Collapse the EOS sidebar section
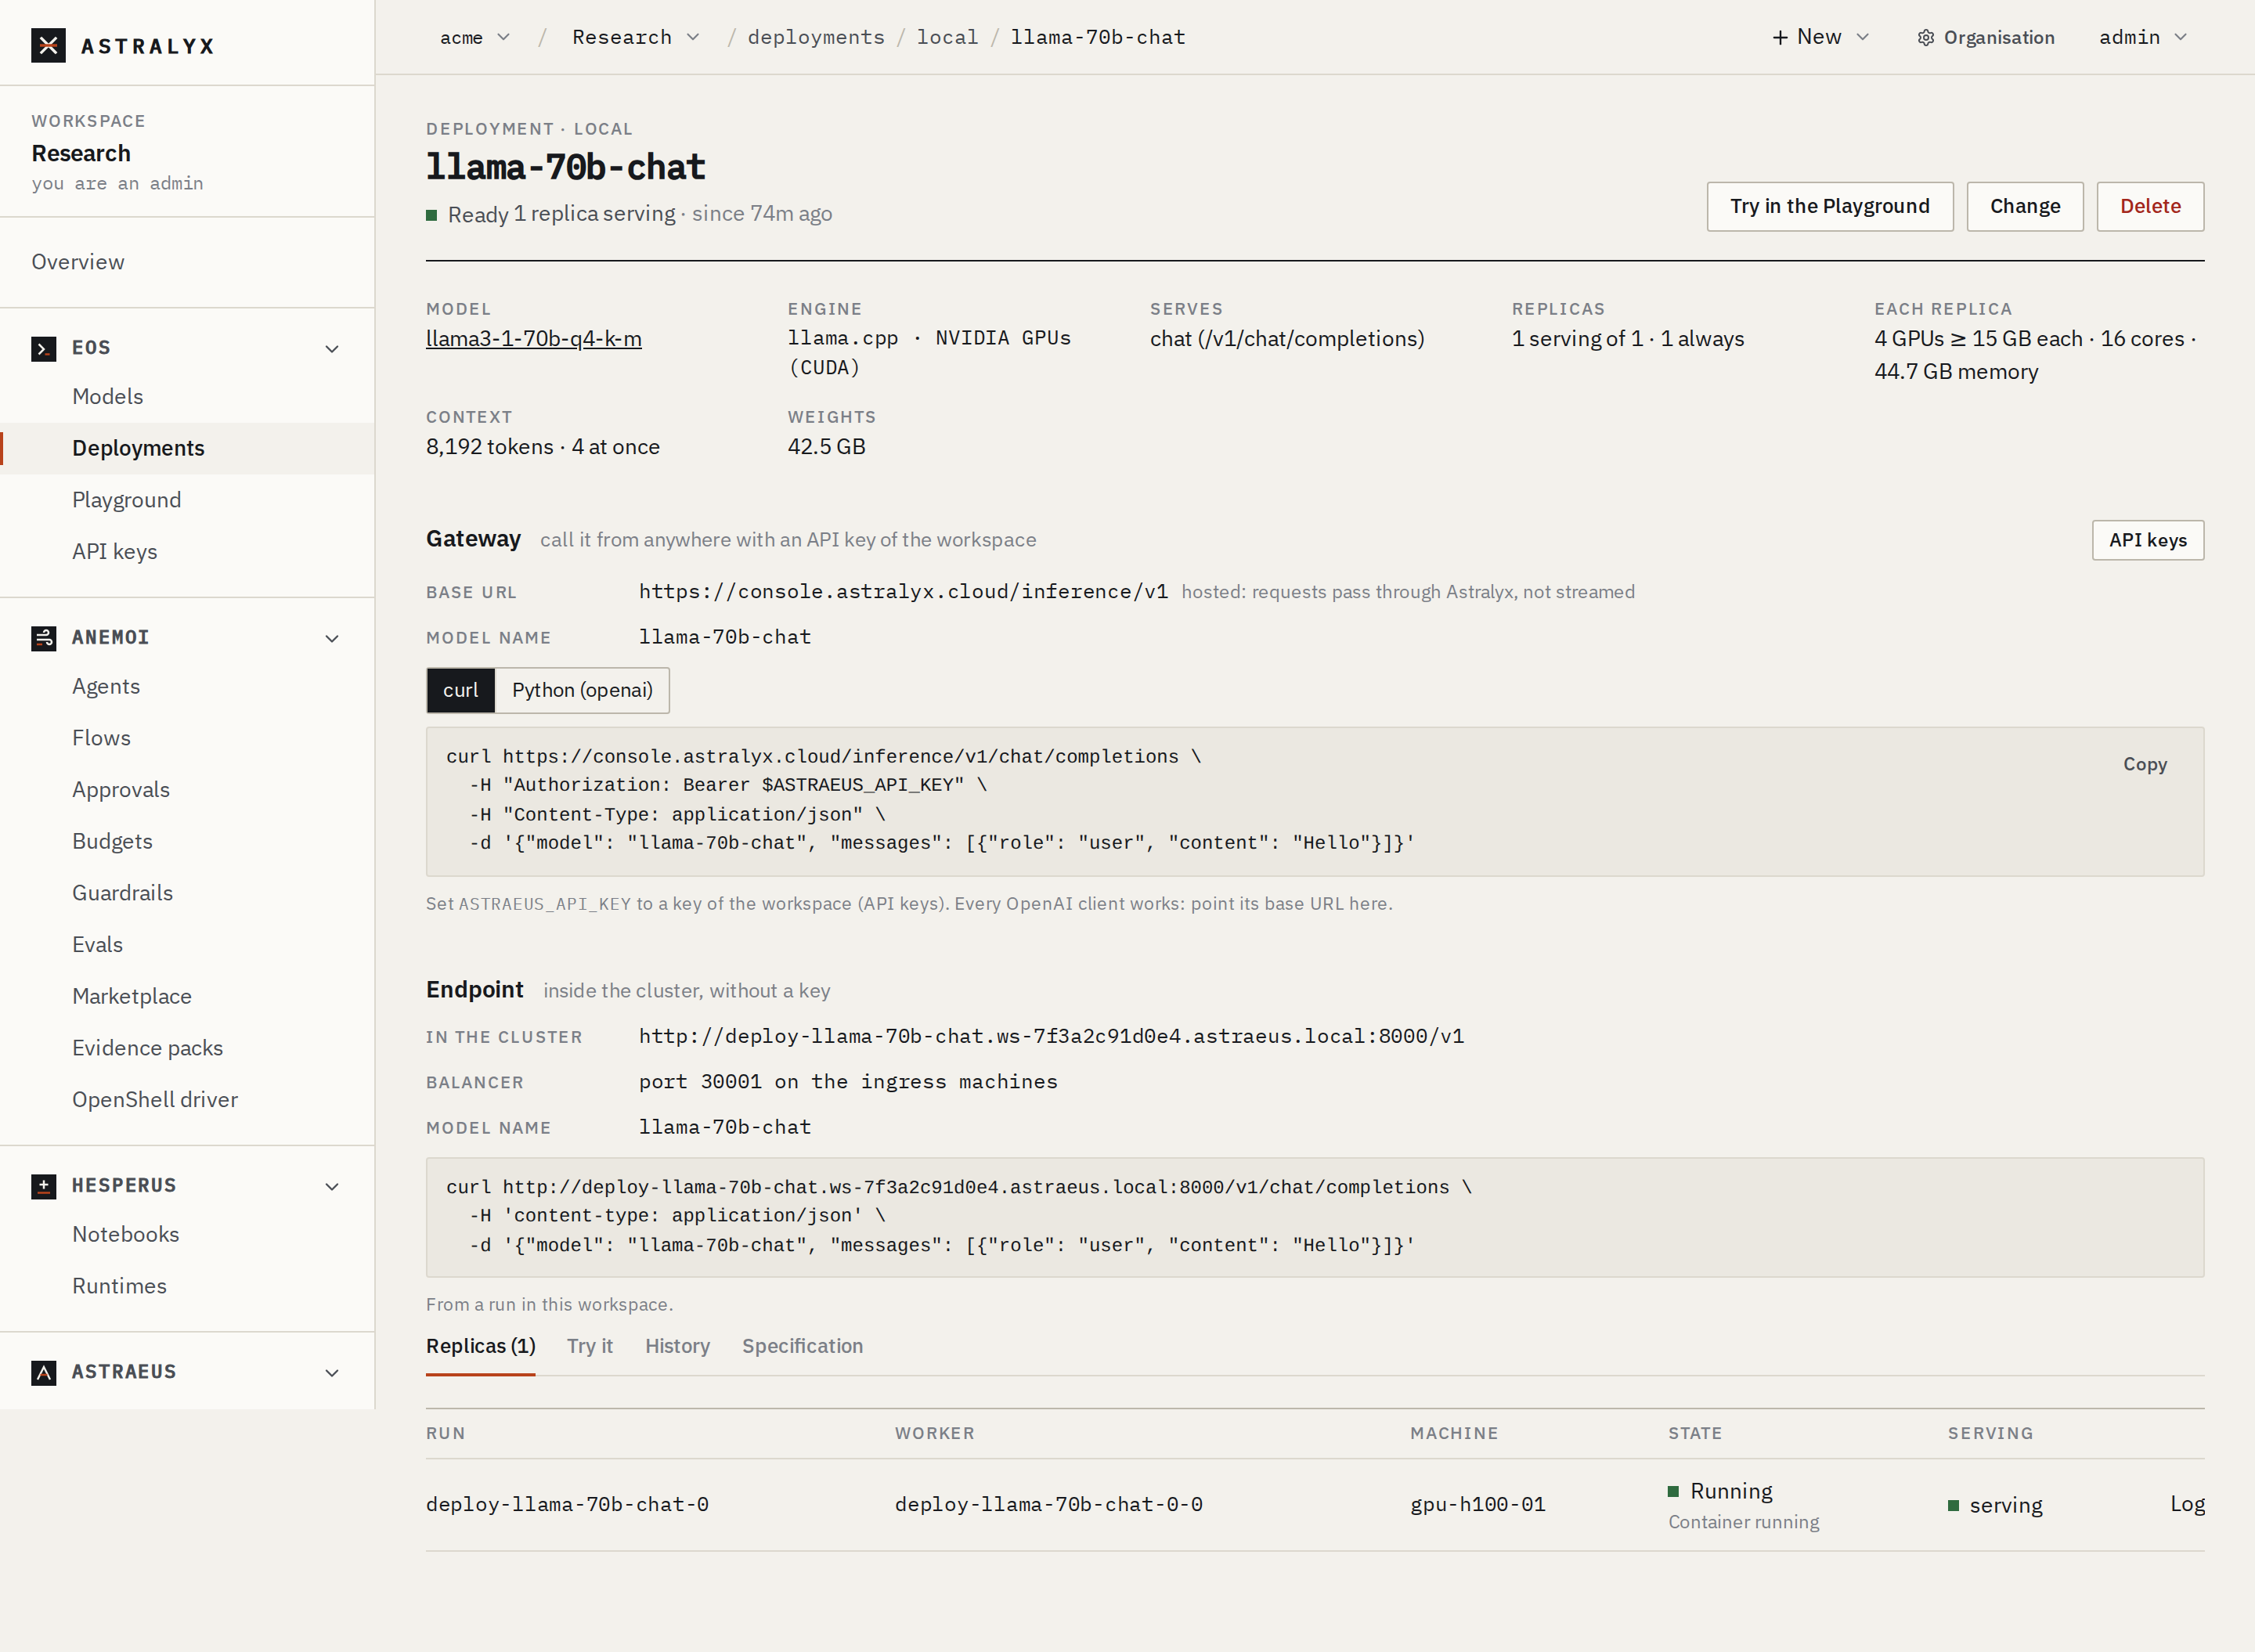This screenshot has height=1652, width=2255. coord(332,349)
